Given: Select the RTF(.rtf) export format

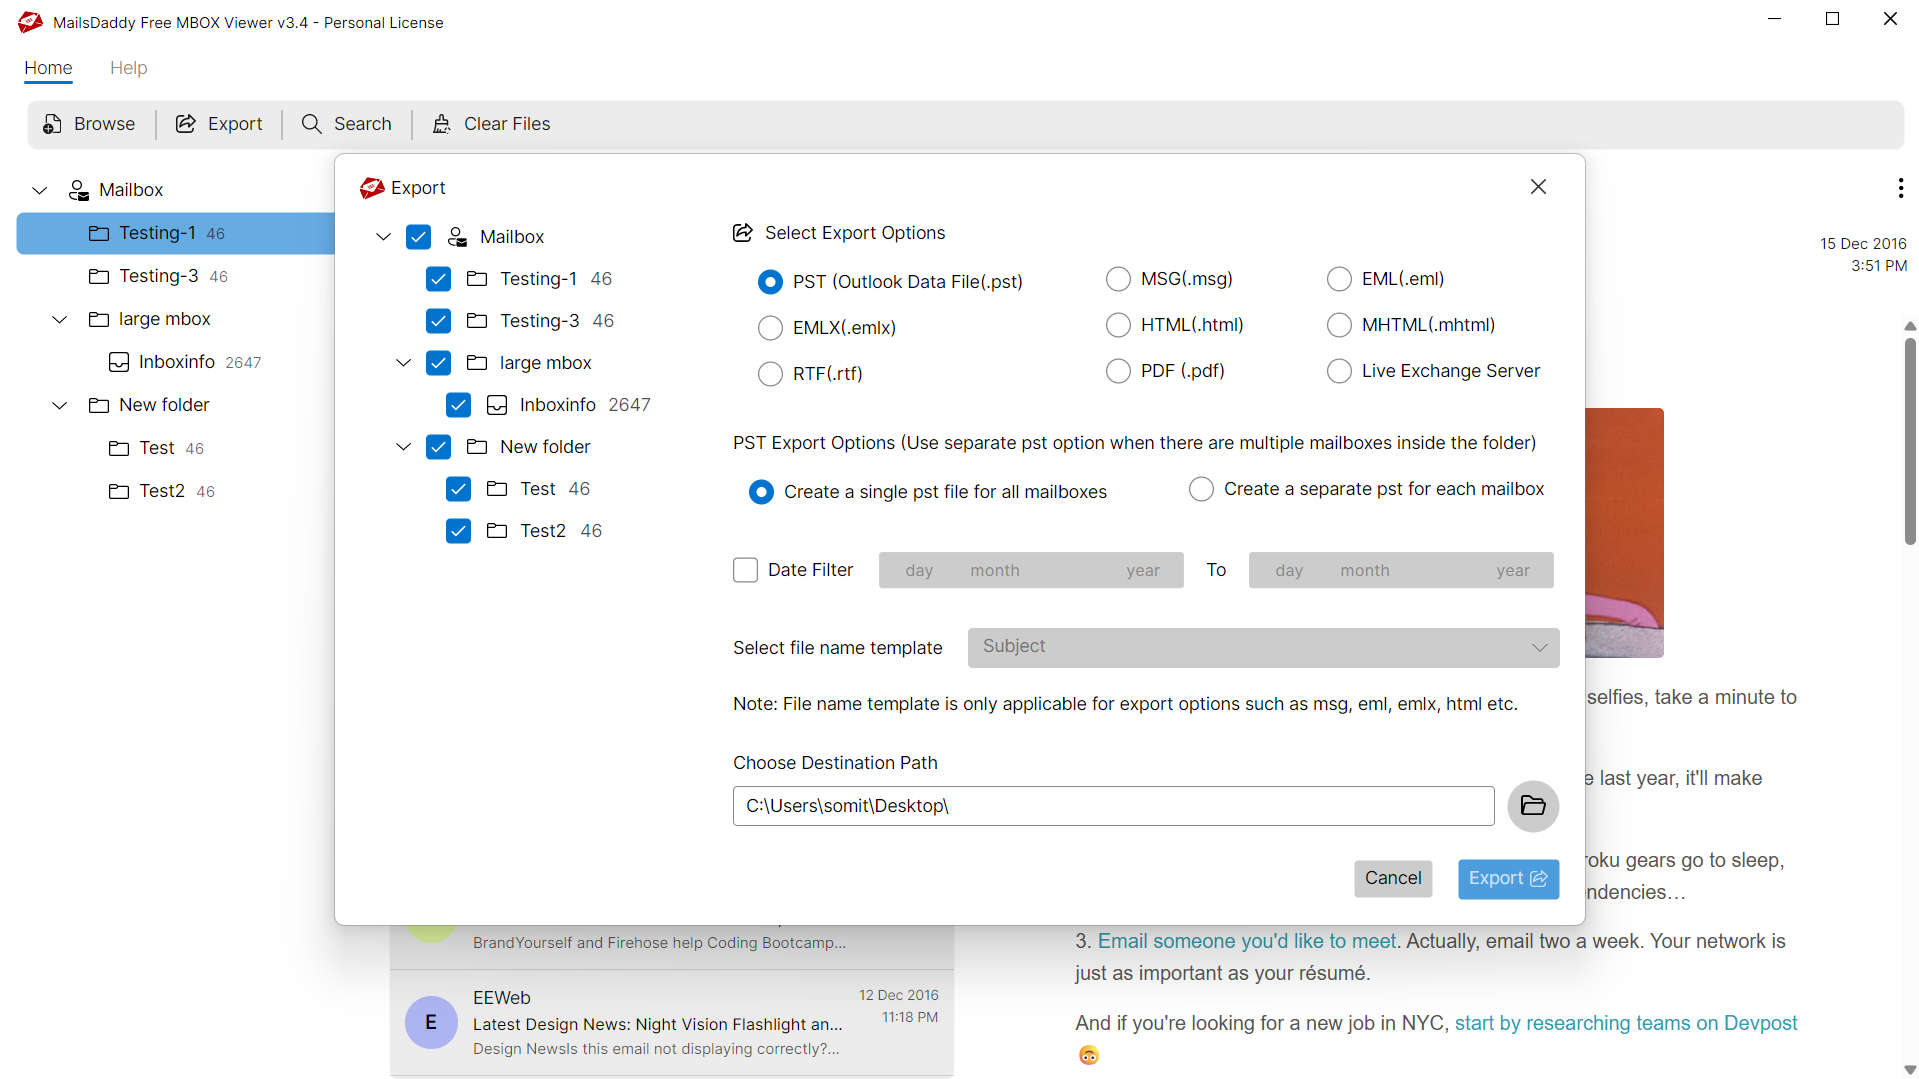Looking at the screenshot, I should coord(770,374).
